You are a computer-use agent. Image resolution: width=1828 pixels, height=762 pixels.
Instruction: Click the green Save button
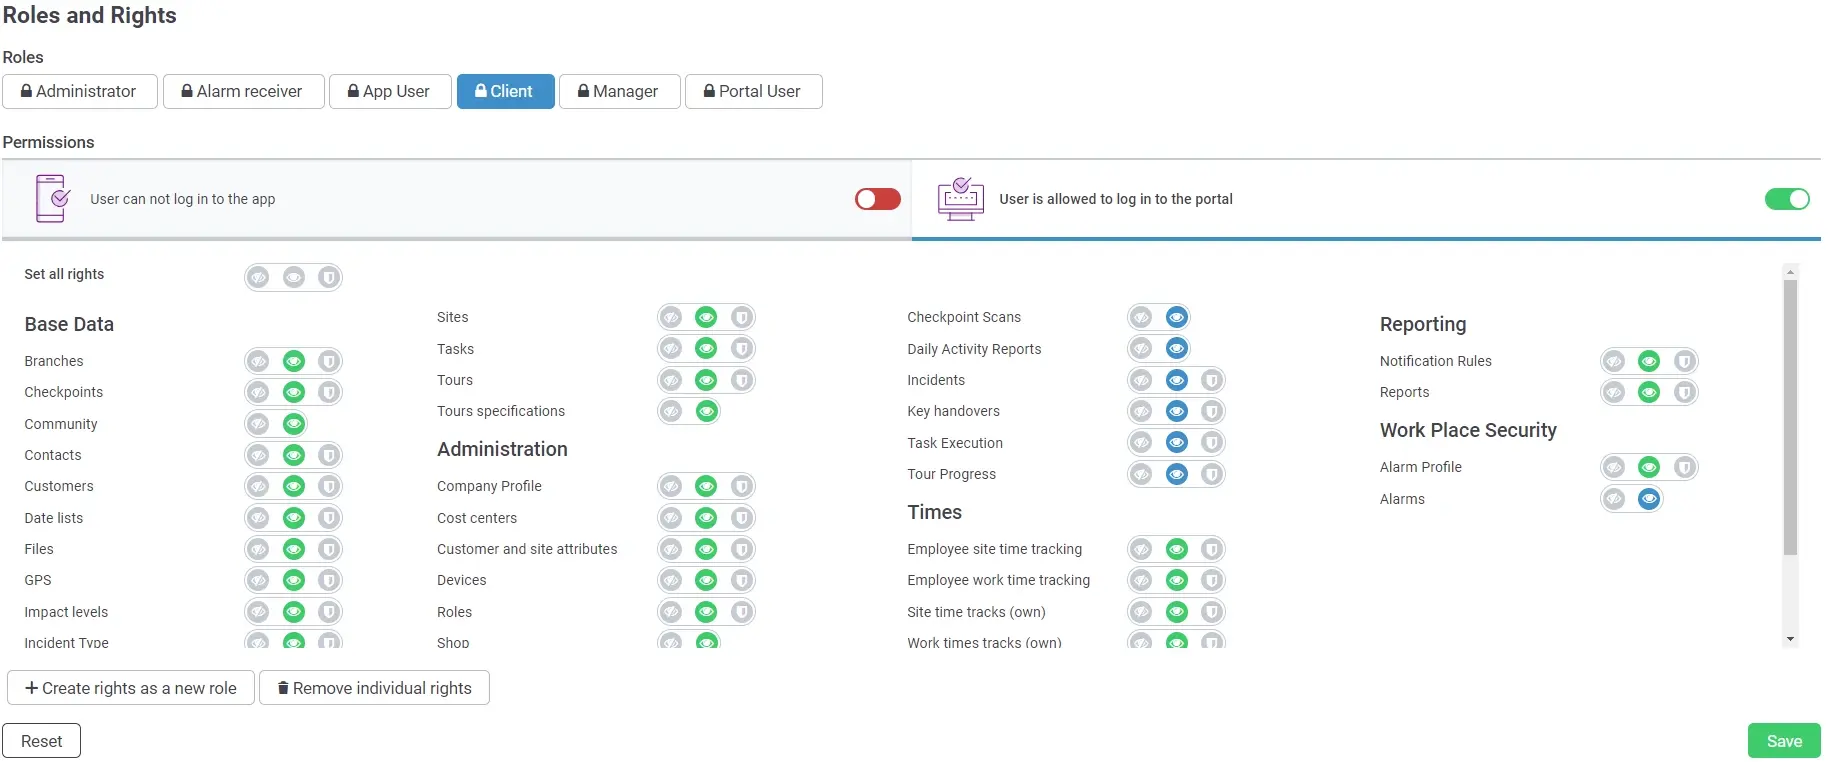point(1783,741)
